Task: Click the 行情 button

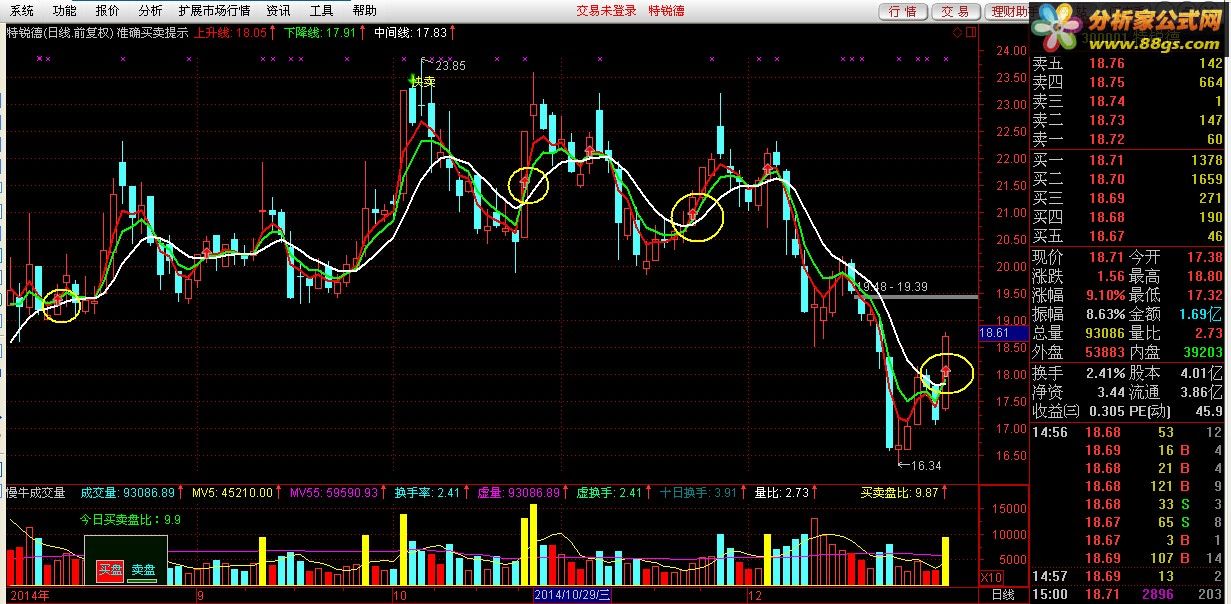Action: [x=902, y=12]
